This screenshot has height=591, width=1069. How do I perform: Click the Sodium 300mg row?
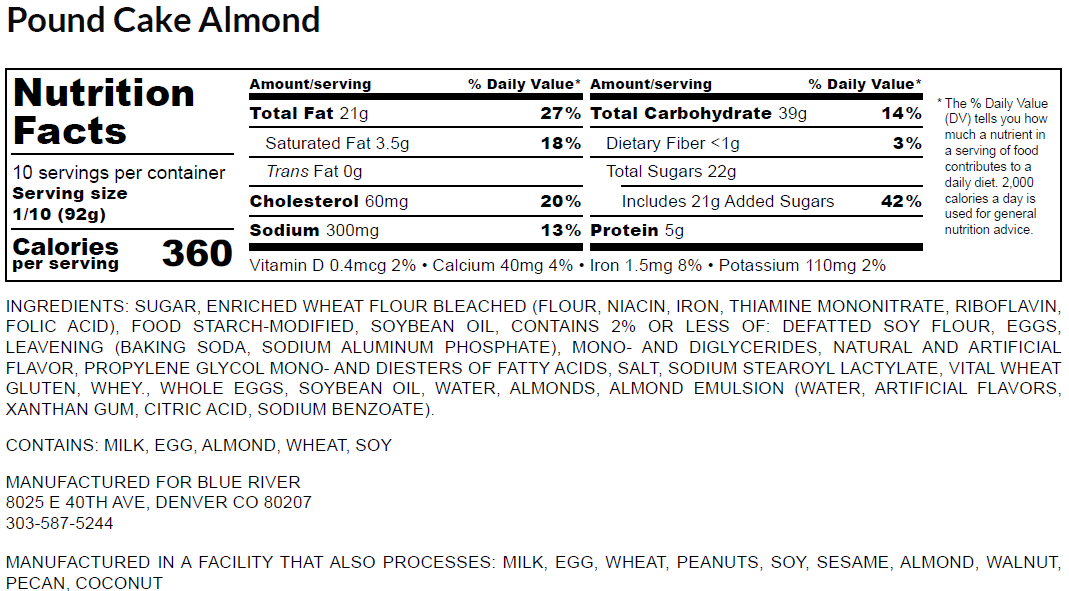[x=314, y=231]
